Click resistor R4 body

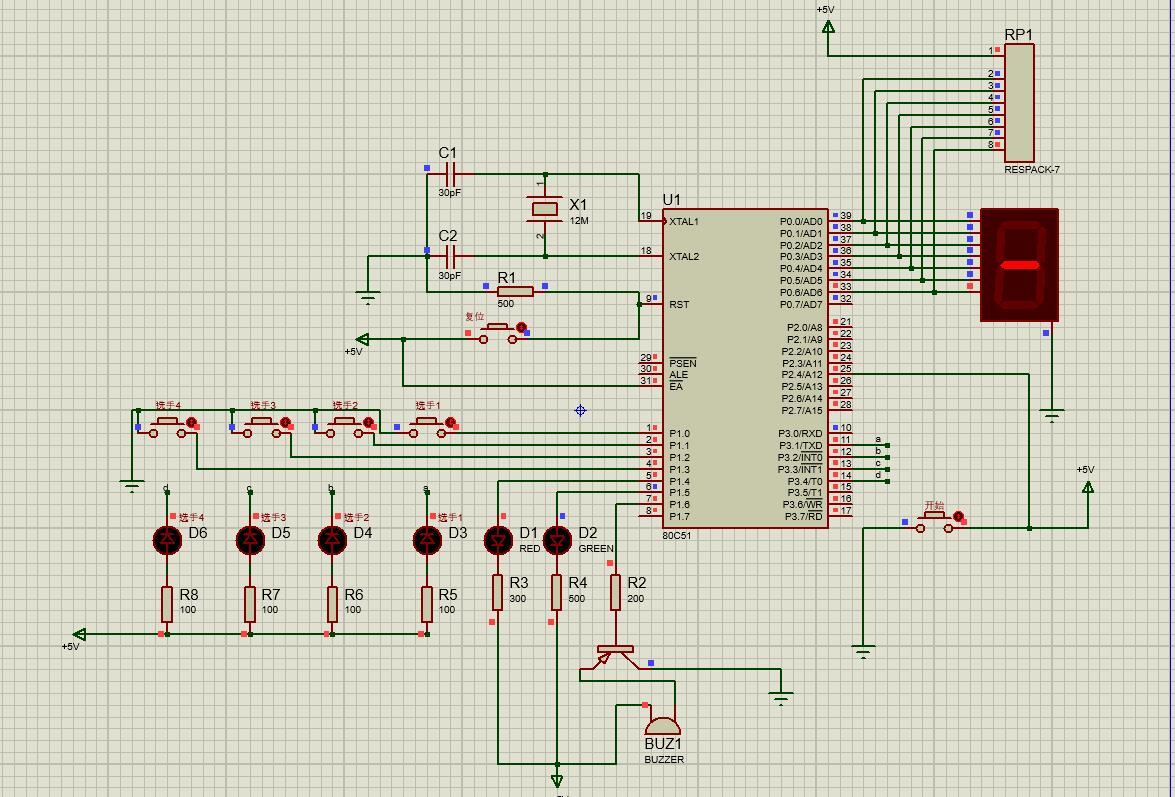coord(557,593)
